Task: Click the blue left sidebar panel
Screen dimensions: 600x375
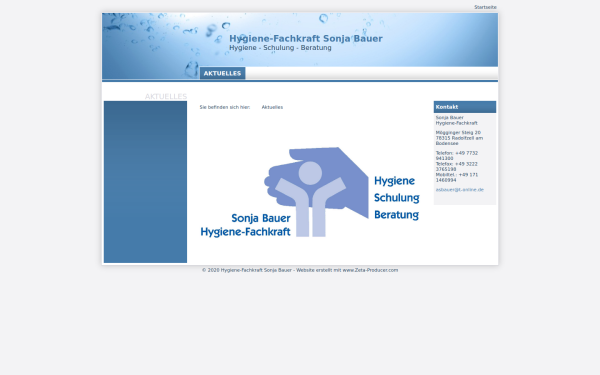Action: 145,182
